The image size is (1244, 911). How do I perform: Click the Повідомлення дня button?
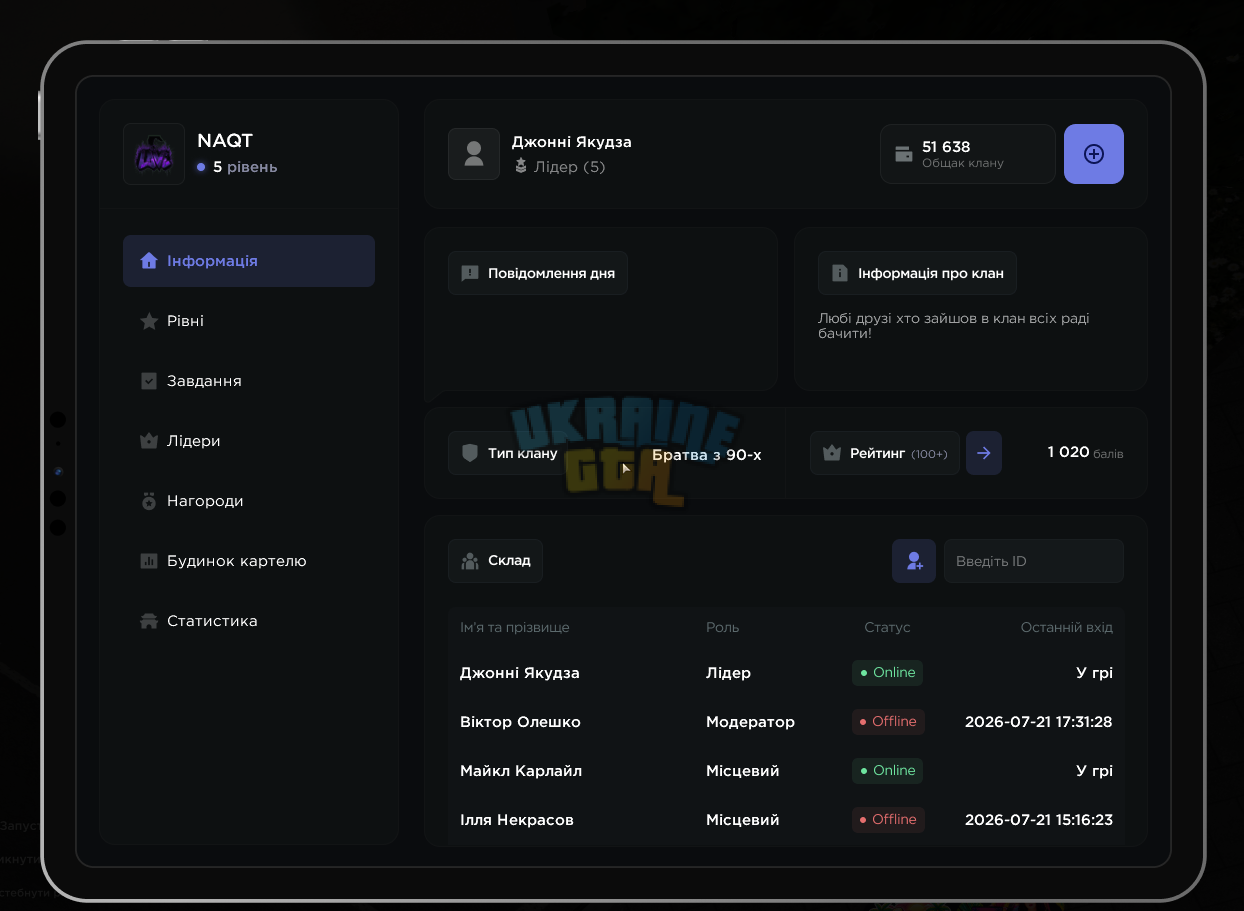coord(538,273)
